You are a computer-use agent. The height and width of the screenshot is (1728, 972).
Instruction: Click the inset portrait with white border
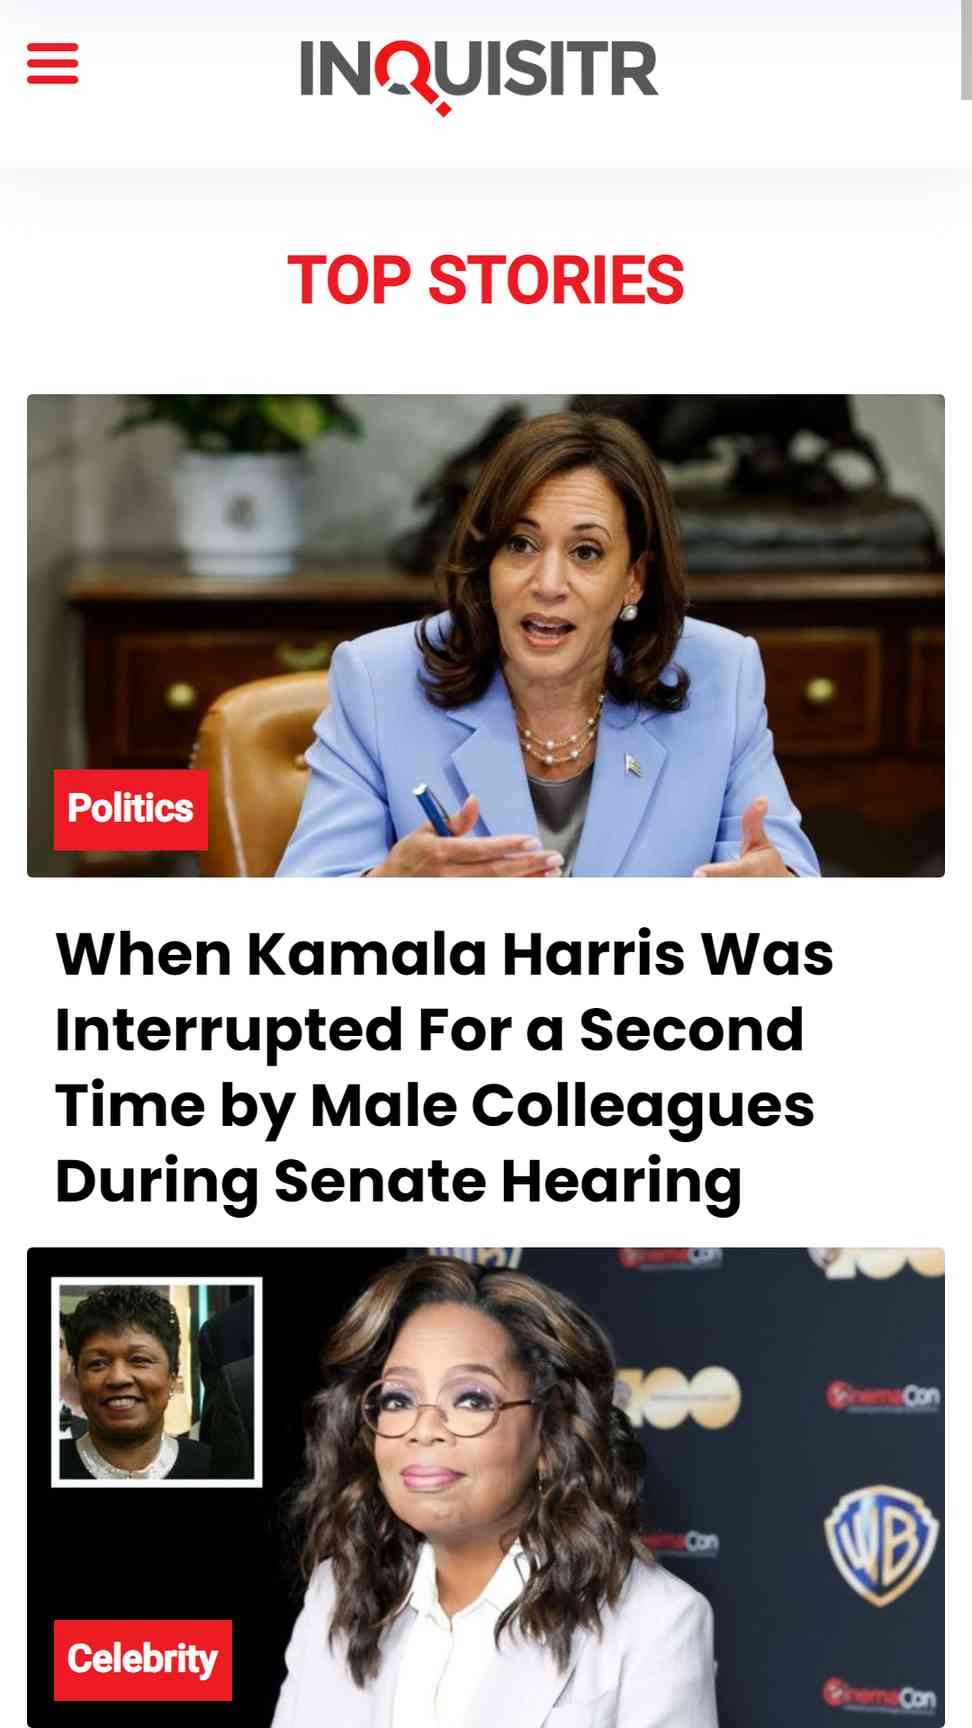157,1381
